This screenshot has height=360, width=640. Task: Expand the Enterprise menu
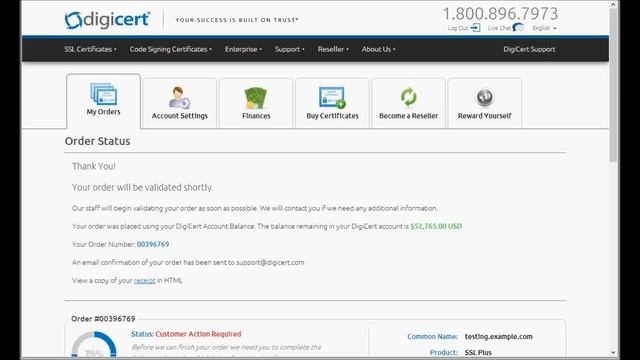coord(243,49)
